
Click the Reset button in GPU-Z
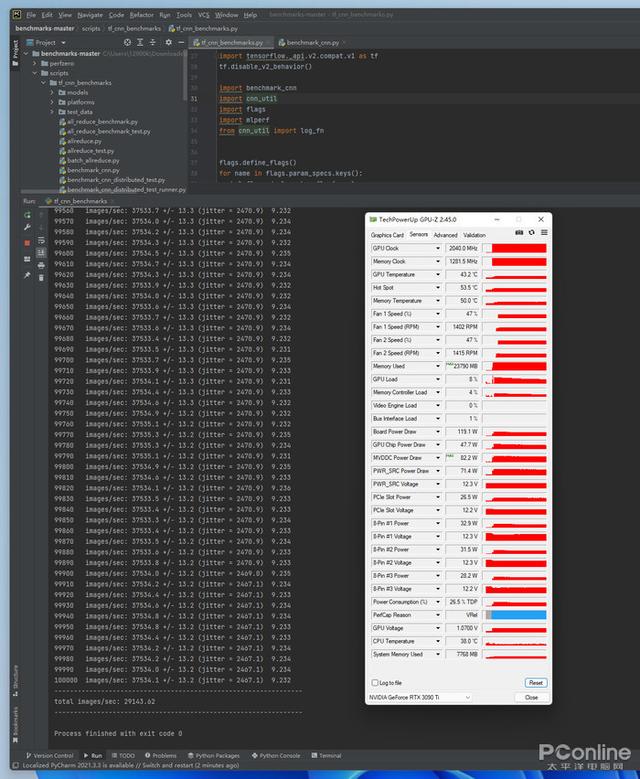point(536,683)
